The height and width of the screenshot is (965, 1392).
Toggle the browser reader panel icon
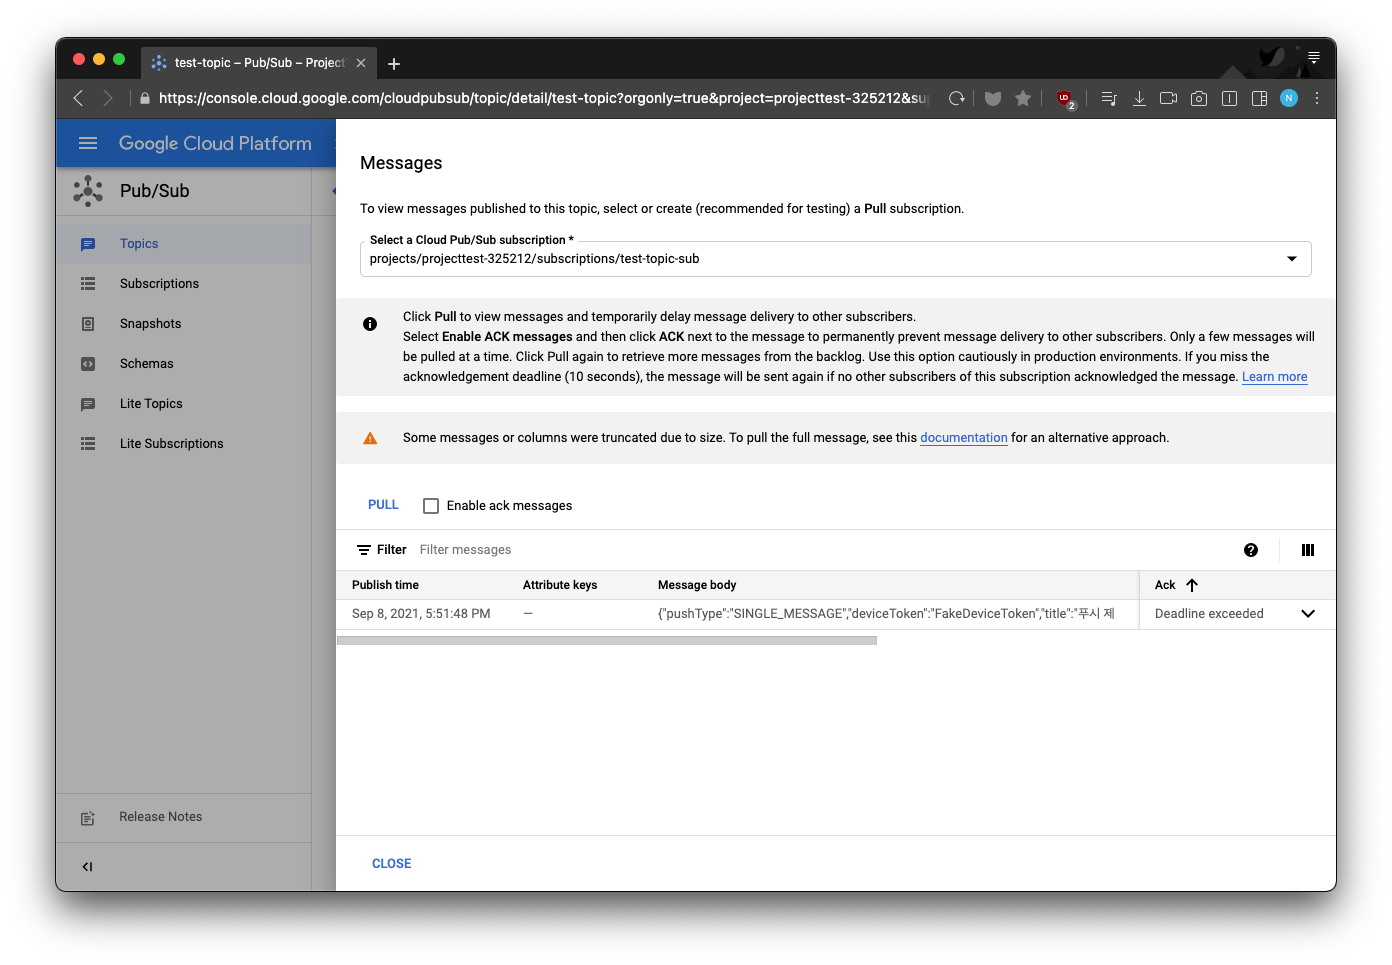(x=1230, y=98)
